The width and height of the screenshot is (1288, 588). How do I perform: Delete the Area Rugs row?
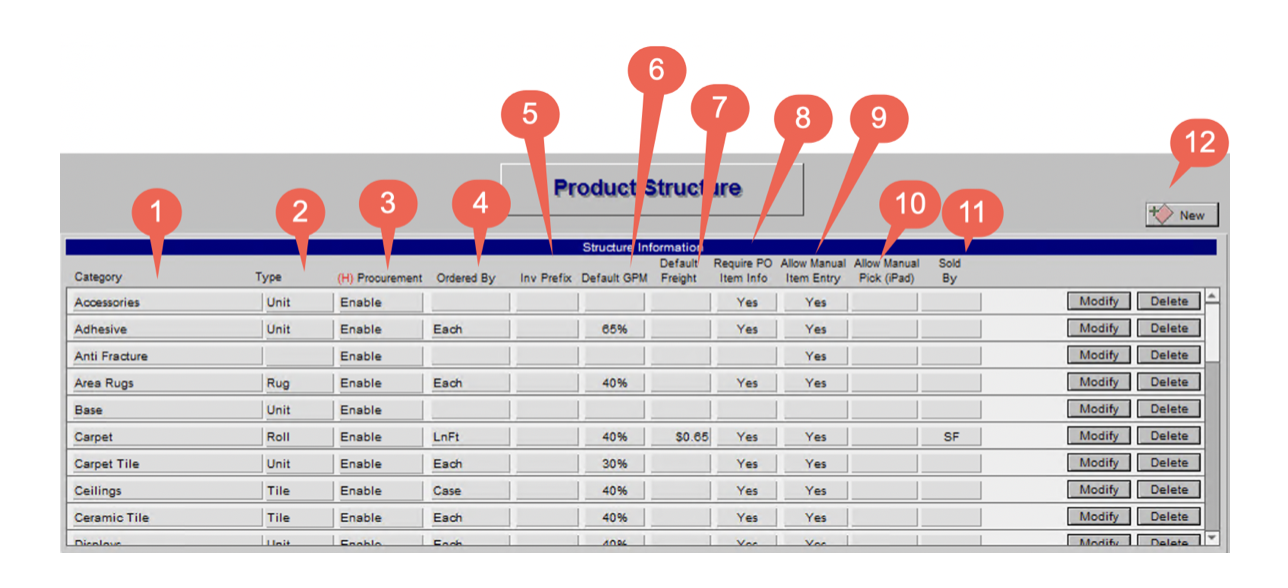[x=1169, y=382]
